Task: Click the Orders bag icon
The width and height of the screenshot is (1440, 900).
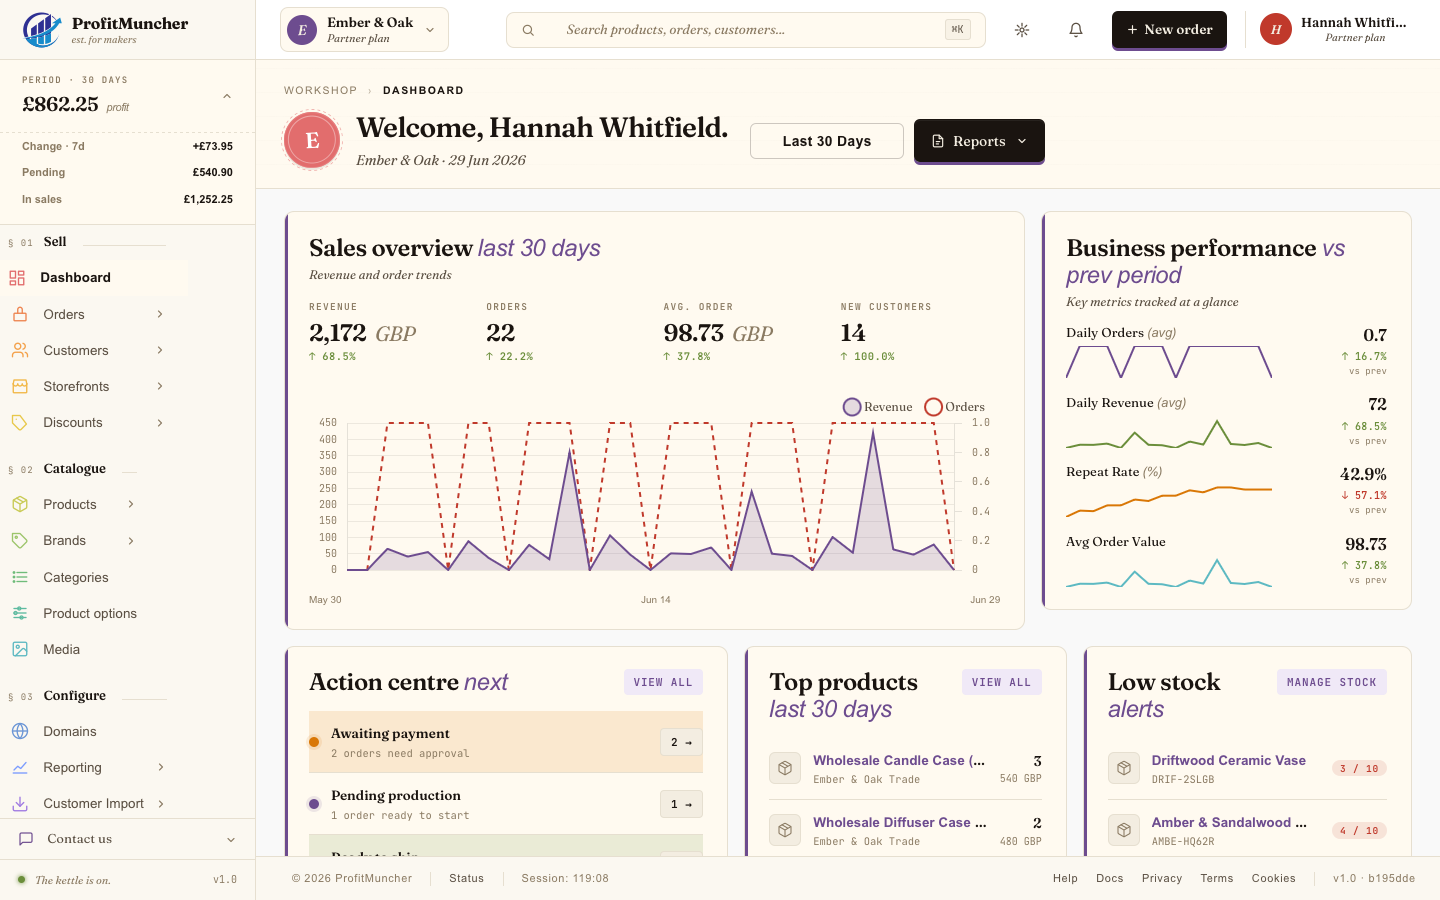Action: point(20,314)
